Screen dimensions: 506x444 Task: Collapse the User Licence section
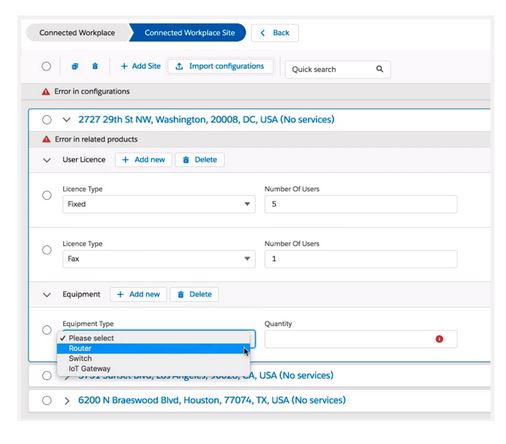(47, 160)
